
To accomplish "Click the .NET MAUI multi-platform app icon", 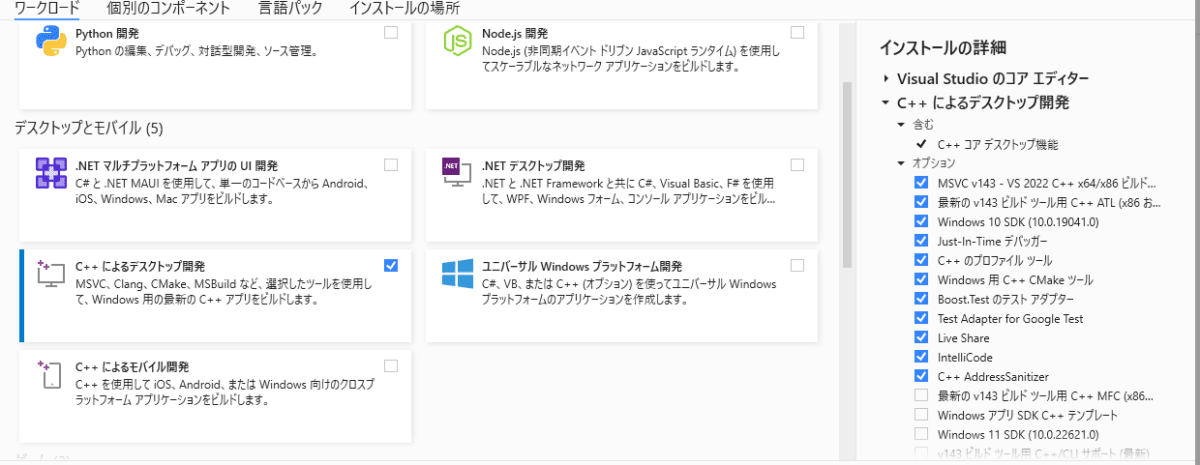I will pyautogui.click(x=51, y=174).
